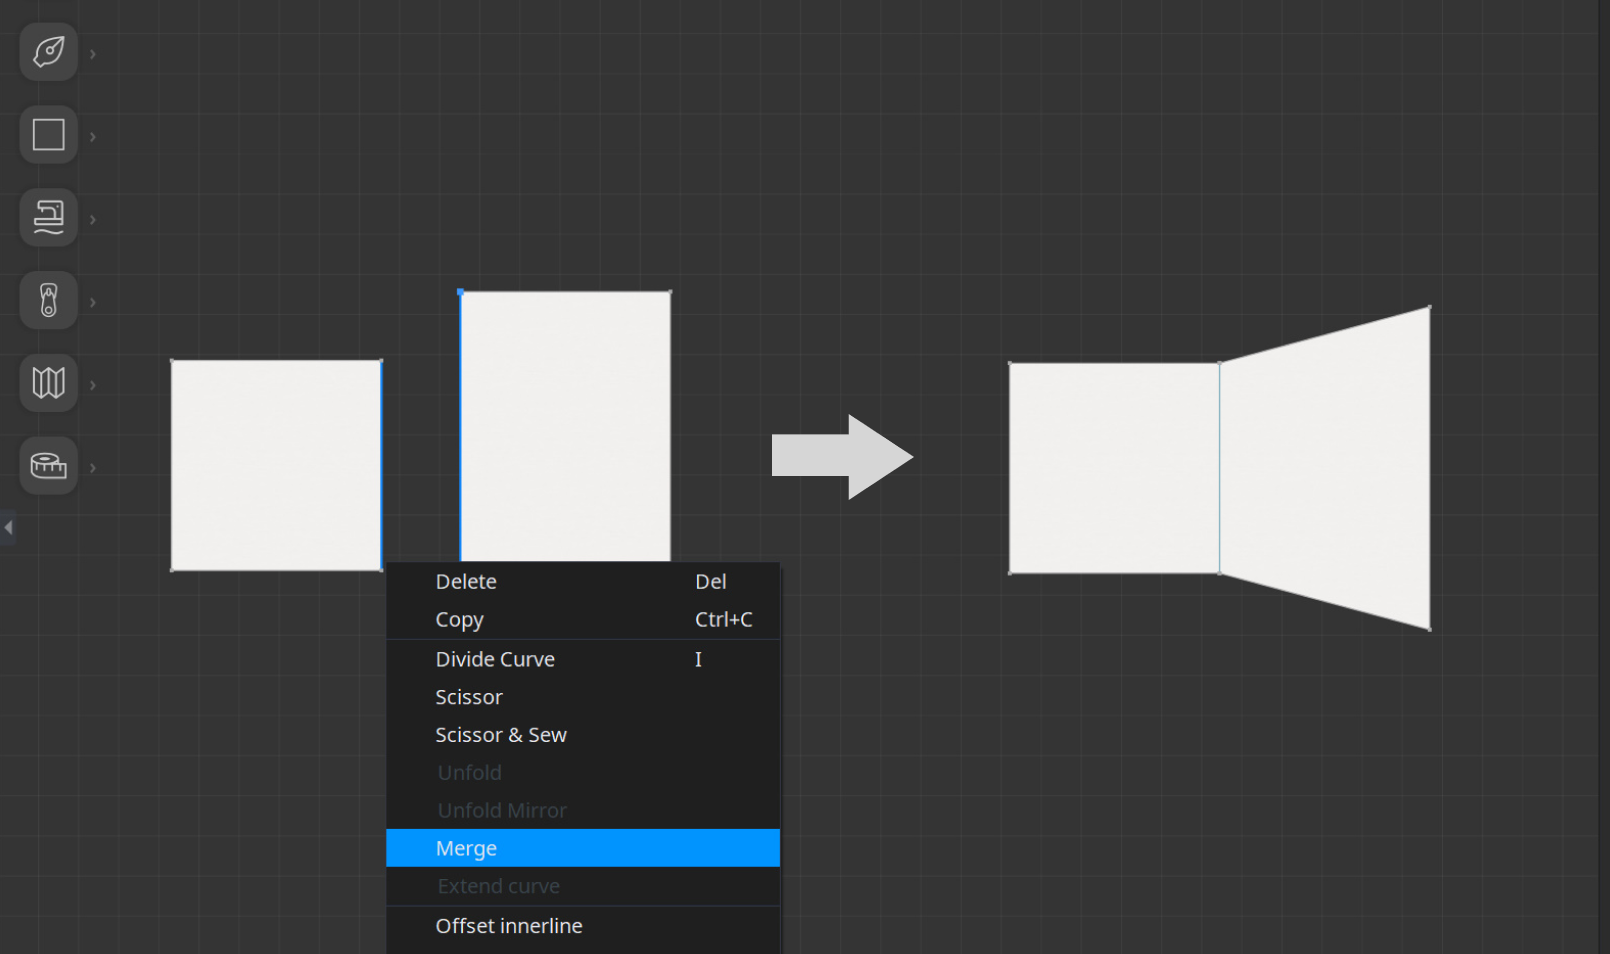This screenshot has width=1610, height=954.
Task: Expand the chevron beside the sewing machine tool
Action: point(93,220)
